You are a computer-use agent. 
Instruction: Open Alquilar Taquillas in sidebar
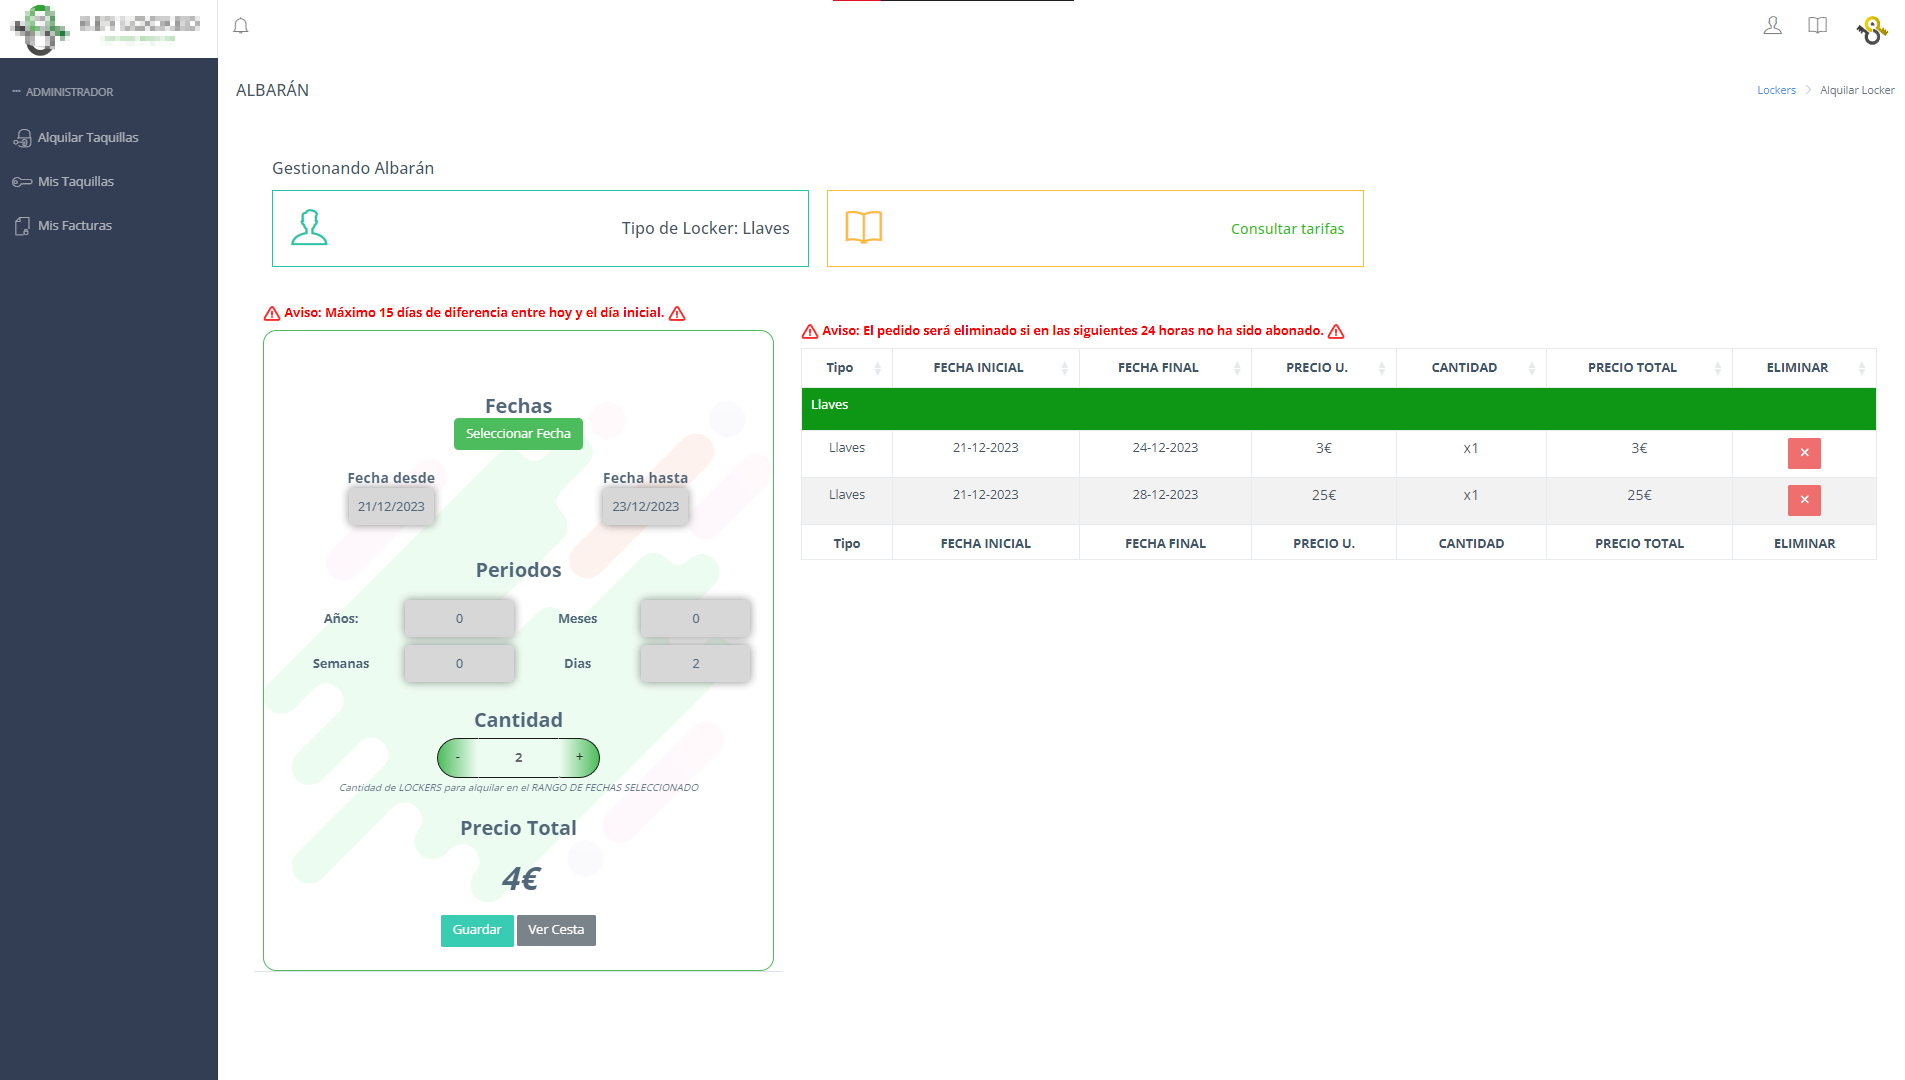88,138
